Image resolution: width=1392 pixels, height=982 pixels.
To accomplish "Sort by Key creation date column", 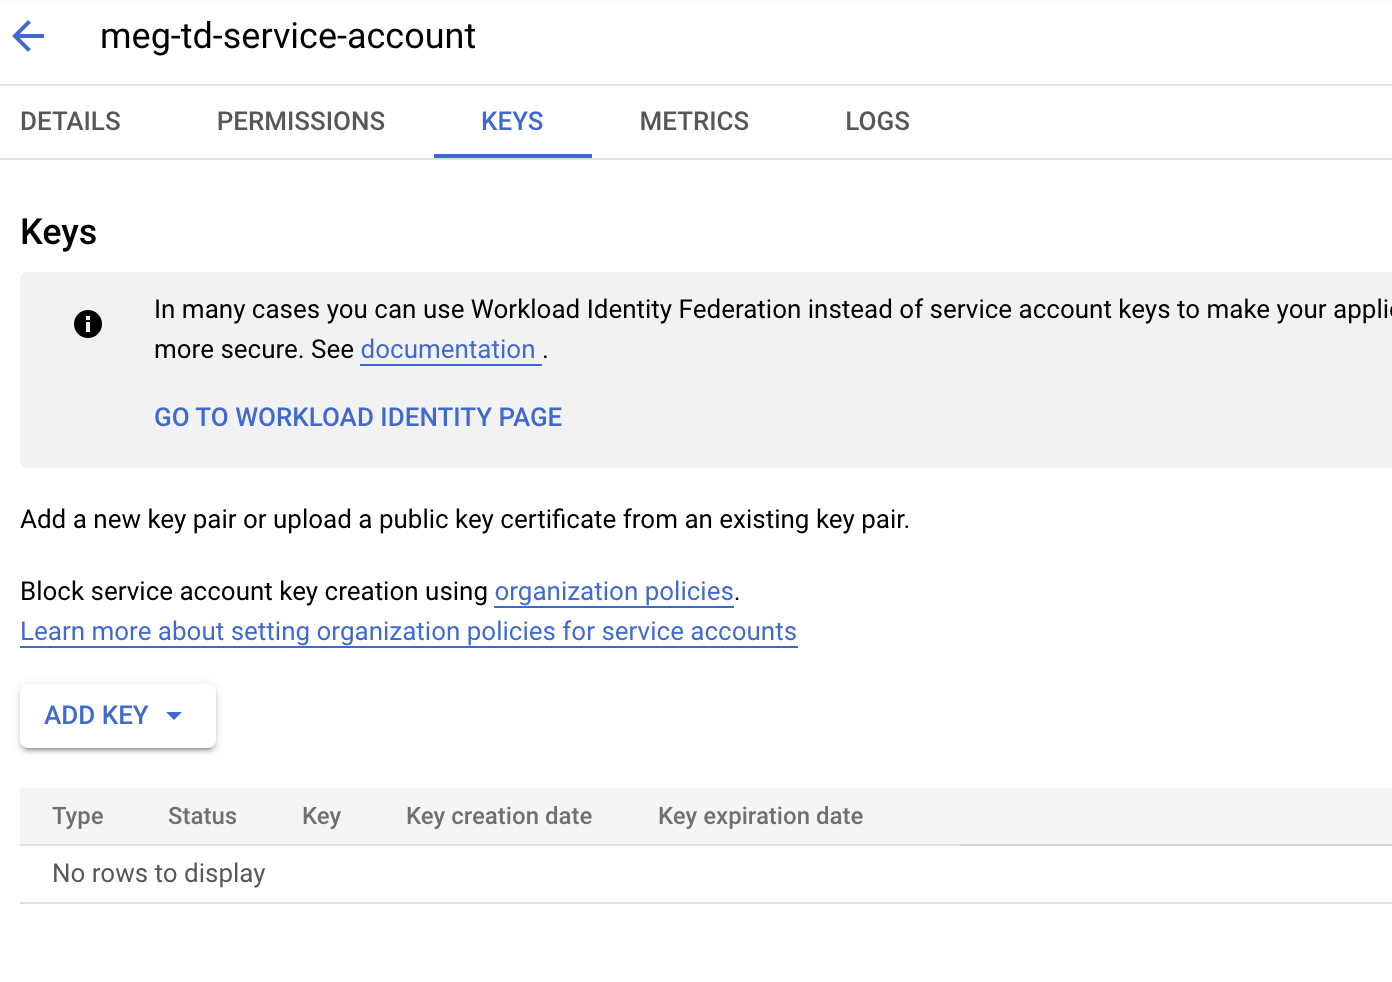I will [498, 816].
